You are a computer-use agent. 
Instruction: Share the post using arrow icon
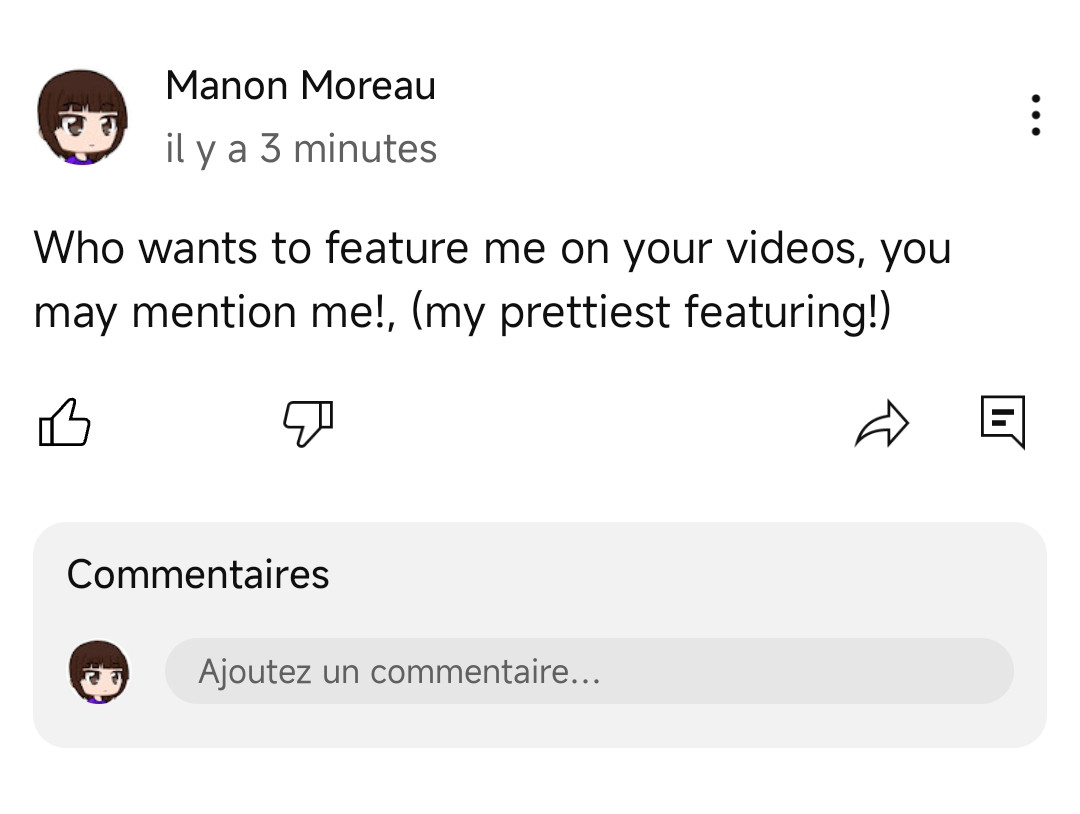[882, 424]
